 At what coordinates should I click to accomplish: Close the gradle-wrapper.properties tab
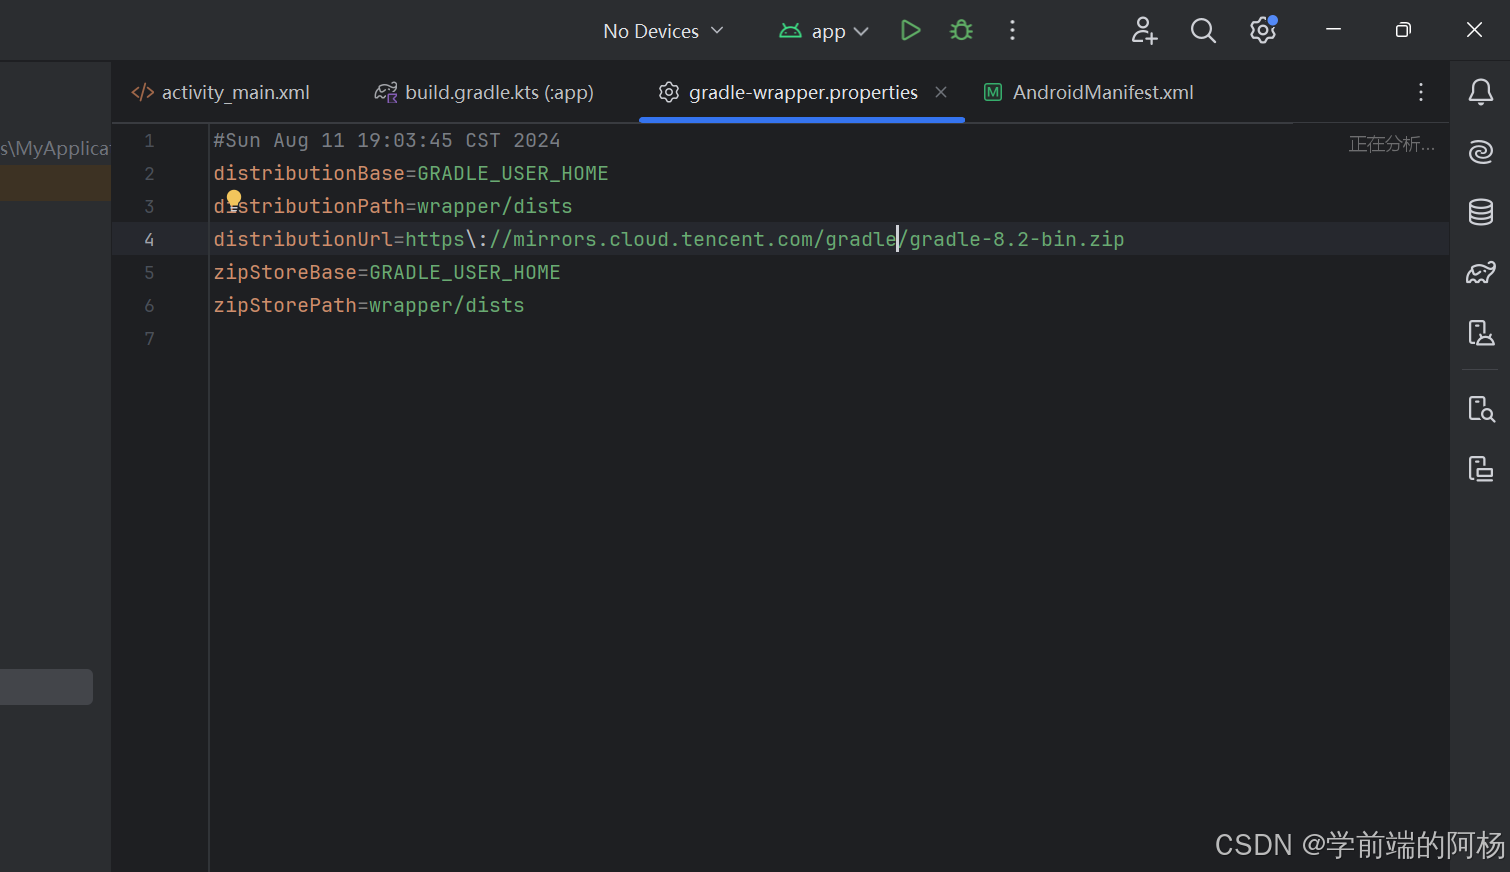[x=941, y=92]
